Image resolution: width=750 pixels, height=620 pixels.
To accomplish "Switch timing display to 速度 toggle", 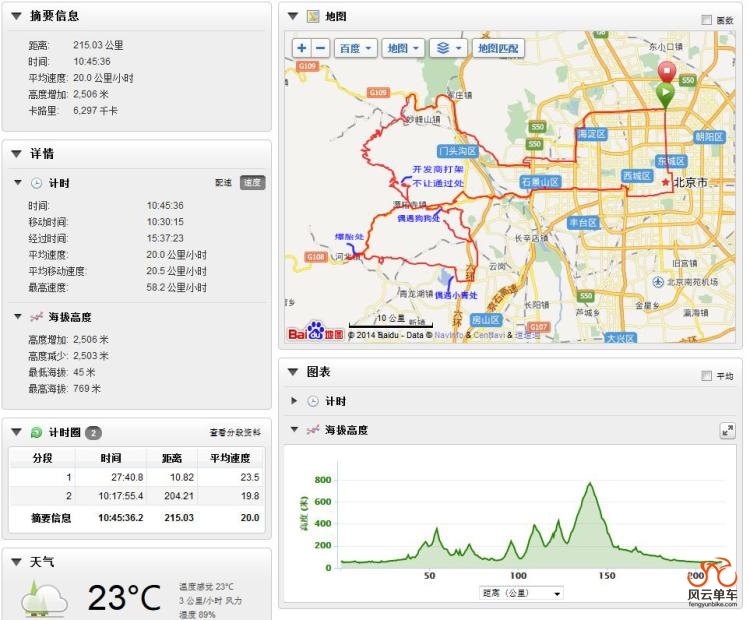I will click(x=253, y=183).
